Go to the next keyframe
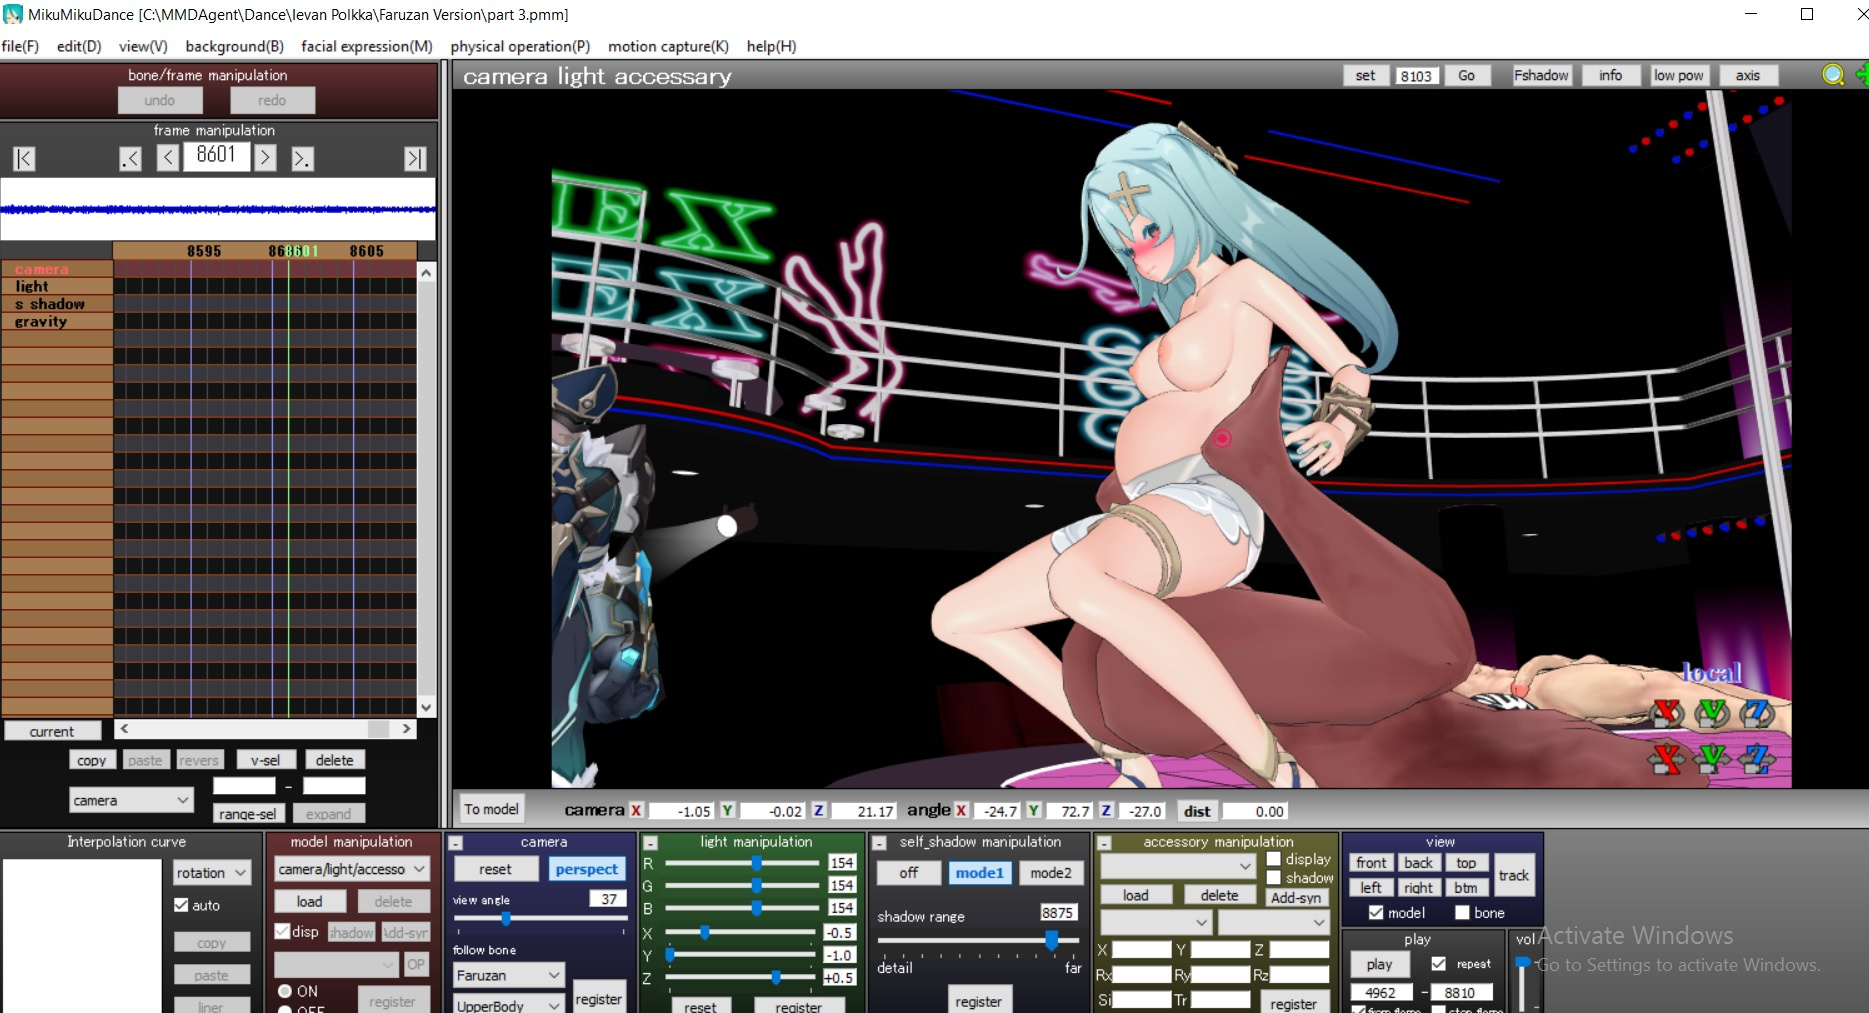Screen dimensions: 1869x1013 [x=302, y=158]
